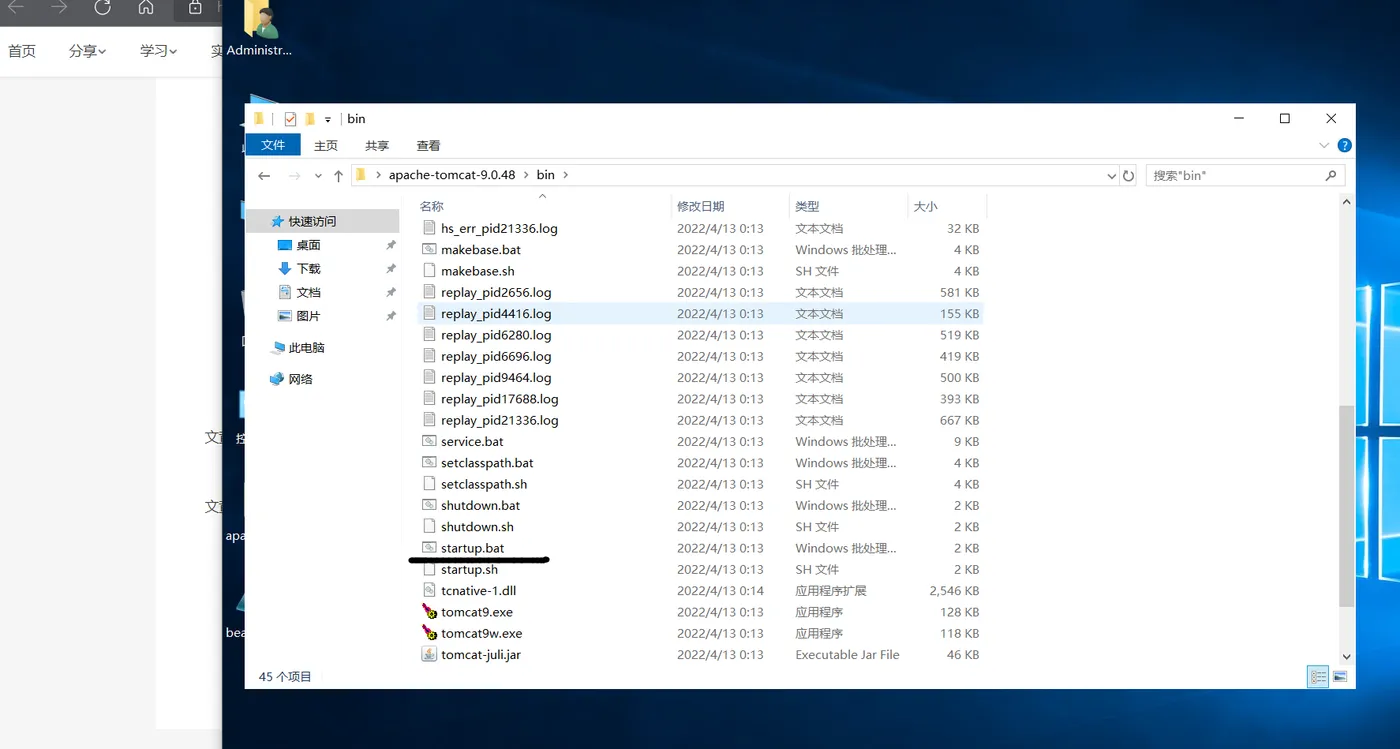Click the new folder quick access icon
Screen dimensions: 1400x749
click(x=310, y=119)
